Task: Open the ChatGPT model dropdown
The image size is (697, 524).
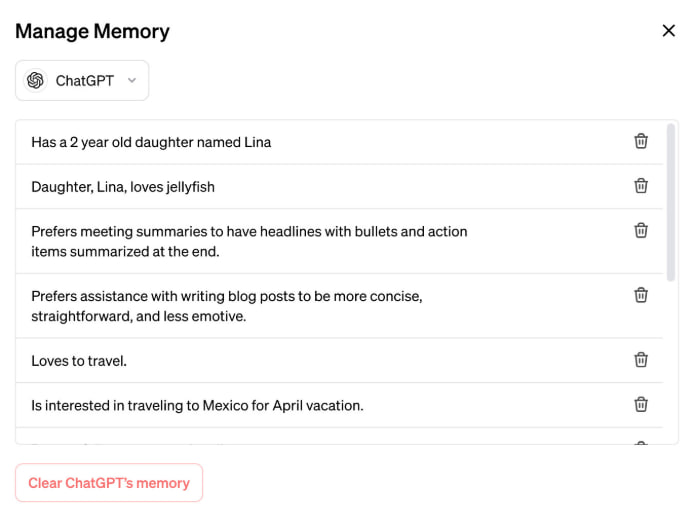Action: click(x=82, y=80)
